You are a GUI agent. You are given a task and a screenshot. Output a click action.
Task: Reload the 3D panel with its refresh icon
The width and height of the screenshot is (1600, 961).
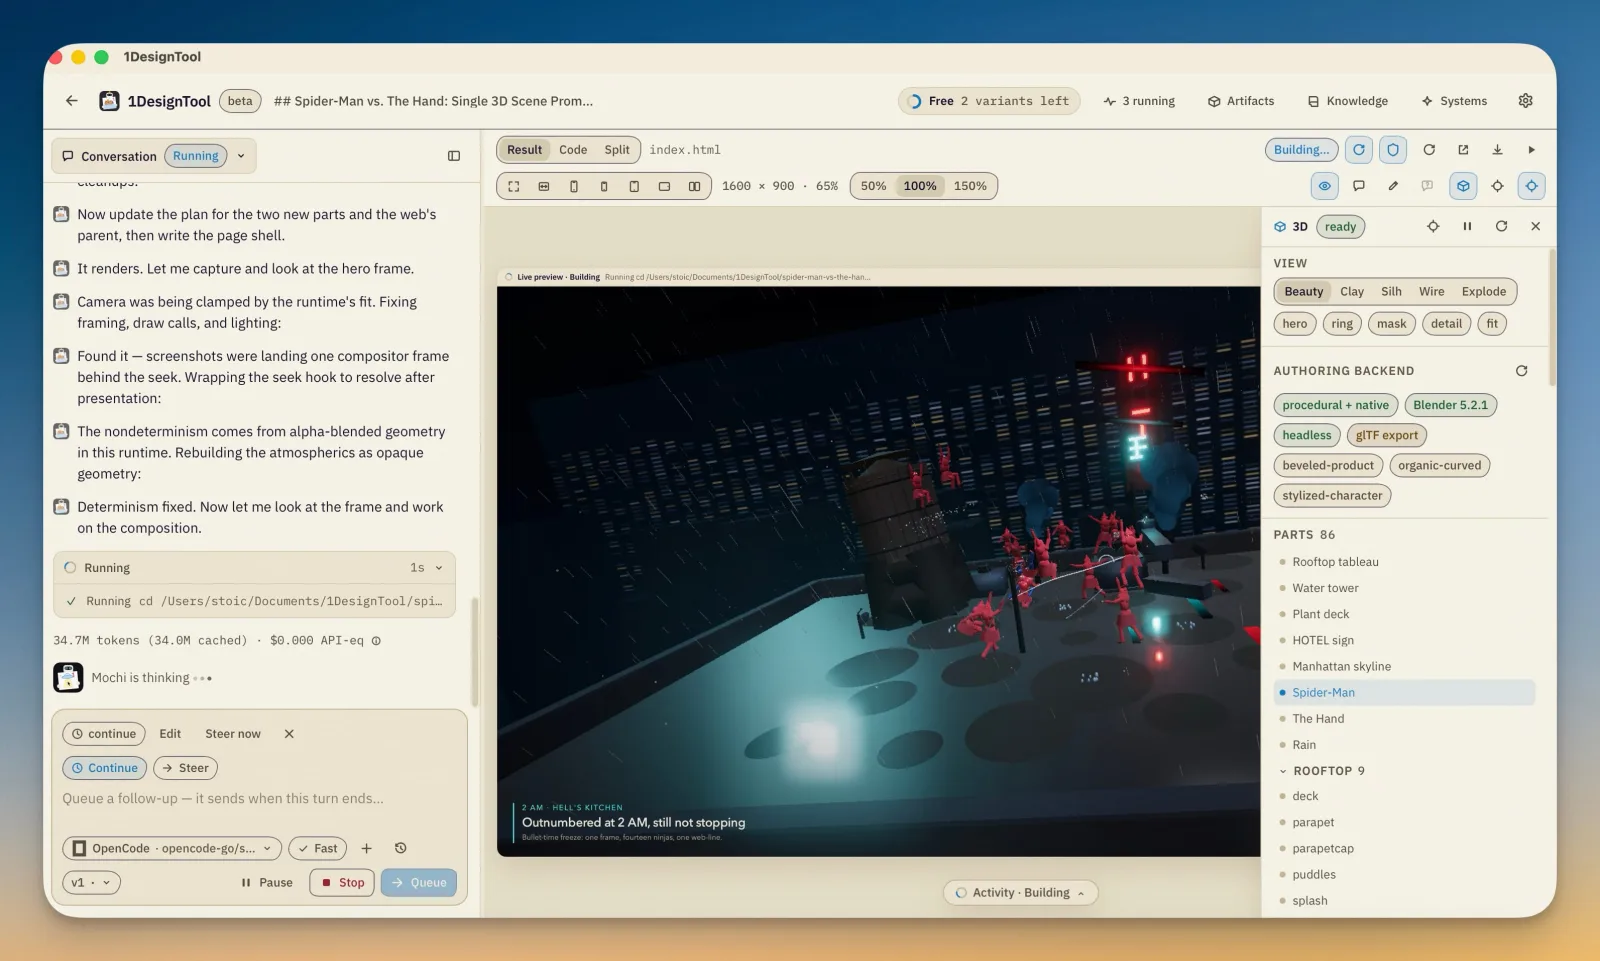pos(1501,227)
